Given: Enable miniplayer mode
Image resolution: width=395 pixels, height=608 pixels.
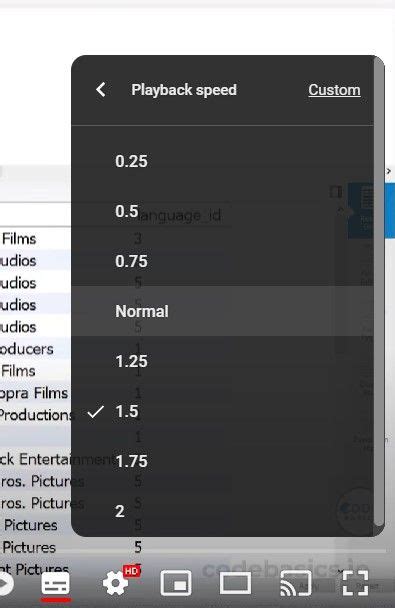Looking at the screenshot, I should click(x=176, y=583).
